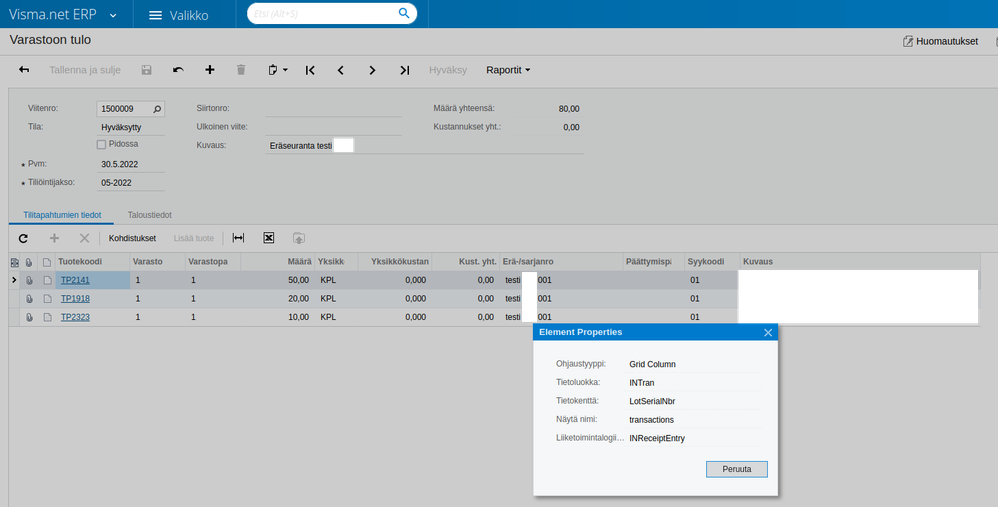Click the Pvm date field
Viewport: 998px width, 507px height.
pos(130,164)
